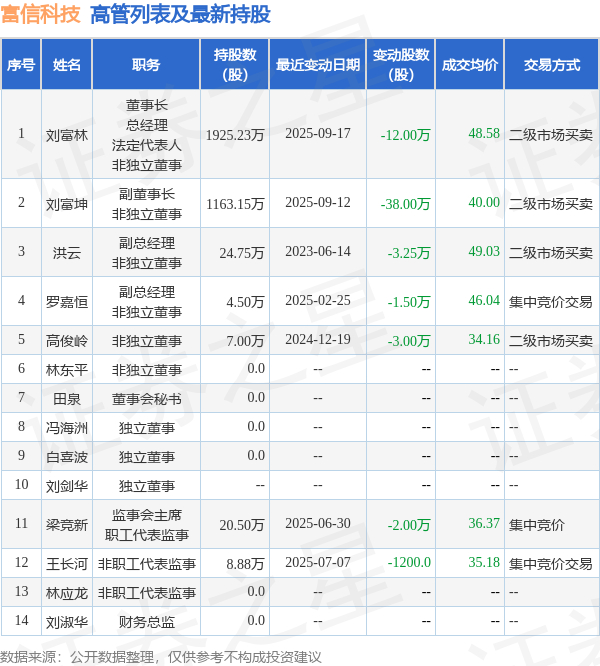Click average price 36.37
The image size is (600, 666).
coord(484,523)
